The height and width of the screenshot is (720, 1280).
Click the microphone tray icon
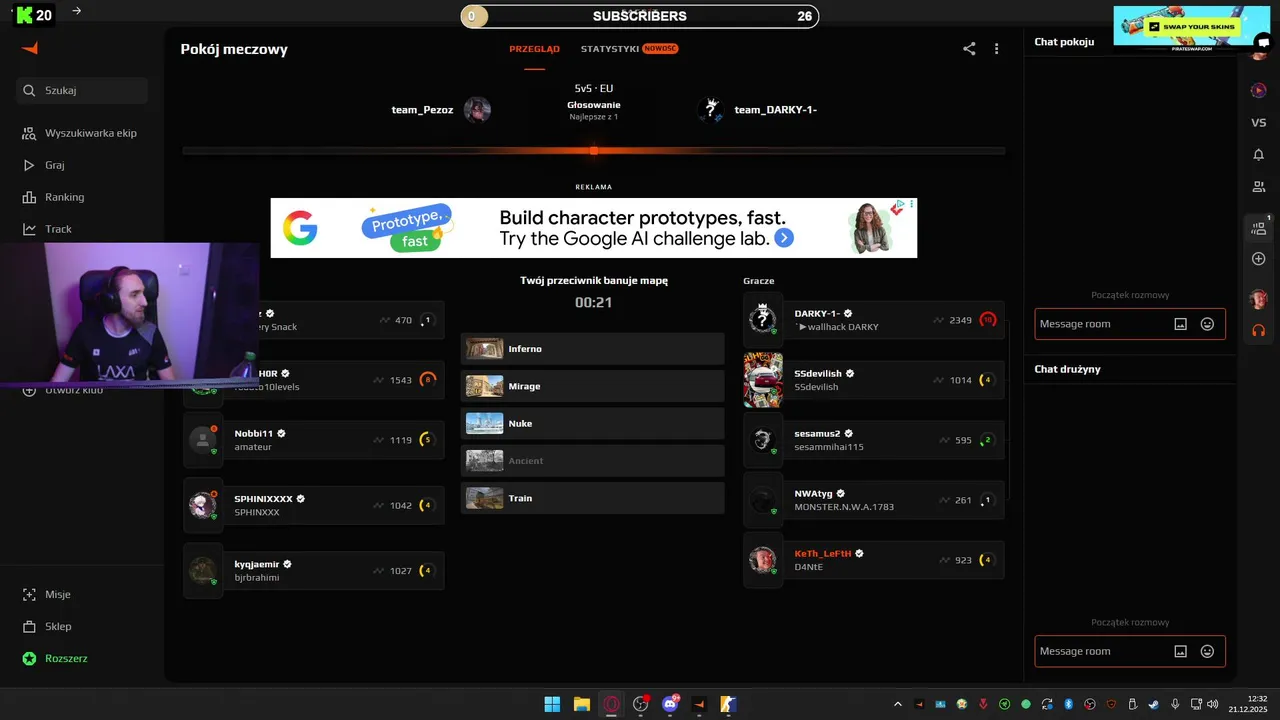1175,704
